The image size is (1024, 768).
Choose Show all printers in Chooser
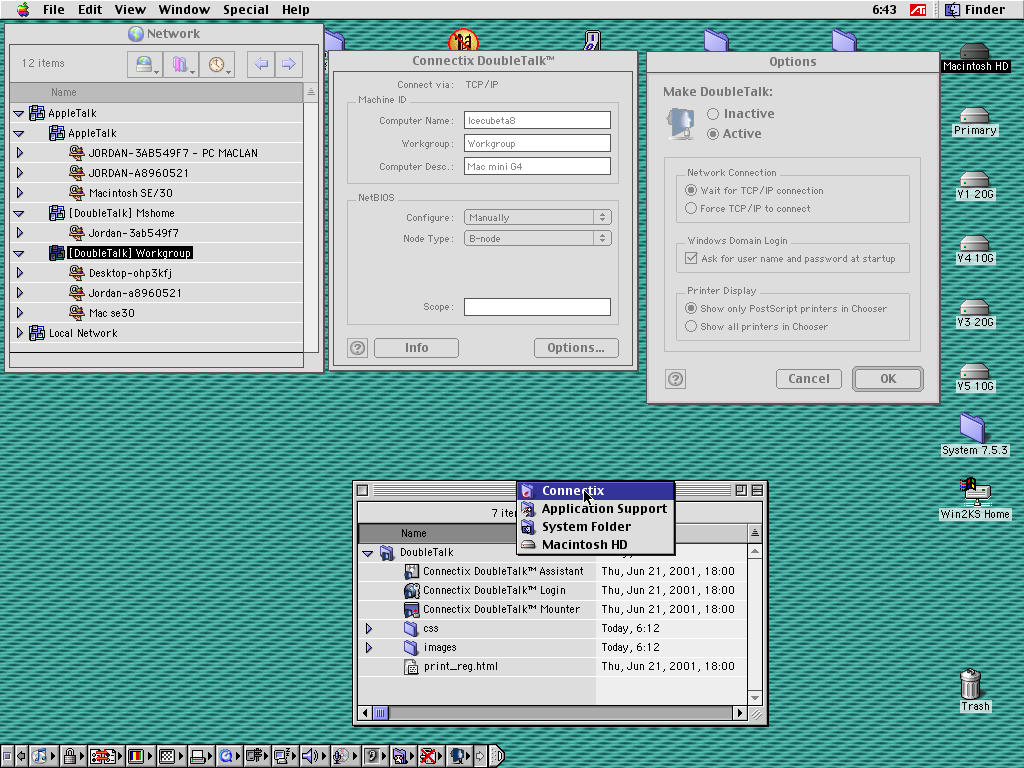(691, 327)
